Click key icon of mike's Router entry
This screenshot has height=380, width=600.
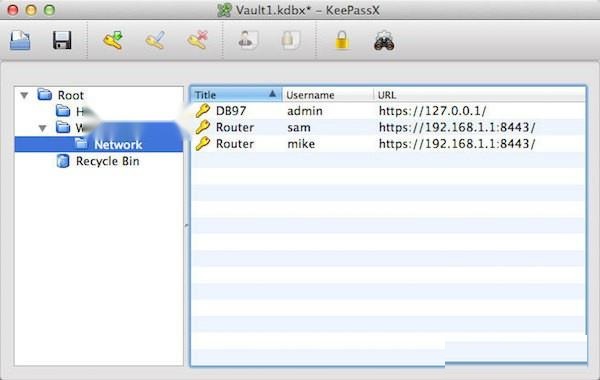tap(203, 144)
